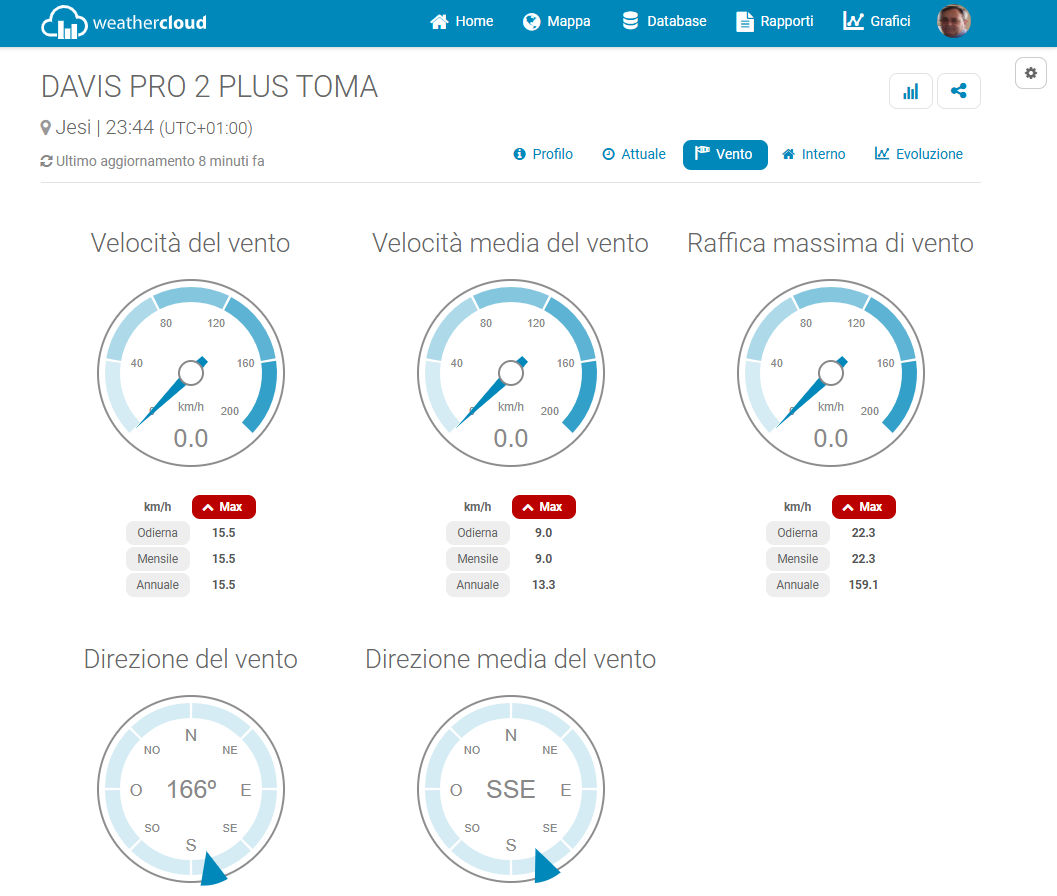This screenshot has width=1057, height=896.
Task: Open the Evoluzione tab
Action: tap(919, 154)
